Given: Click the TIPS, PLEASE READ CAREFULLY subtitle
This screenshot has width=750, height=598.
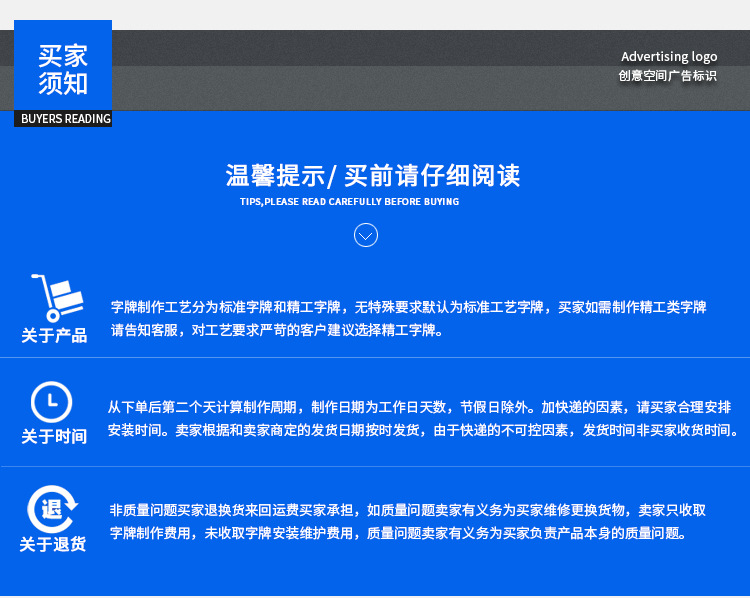Looking at the screenshot, I should point(350,202).
